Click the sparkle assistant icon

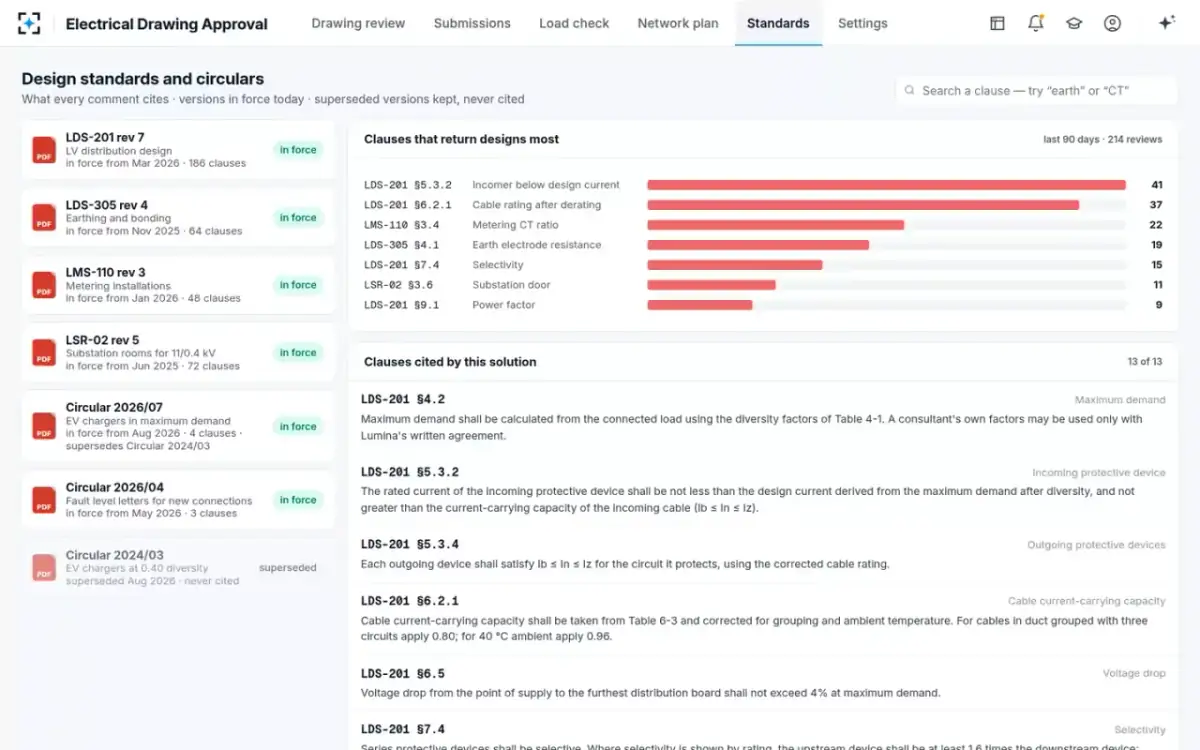point(1166,23)
